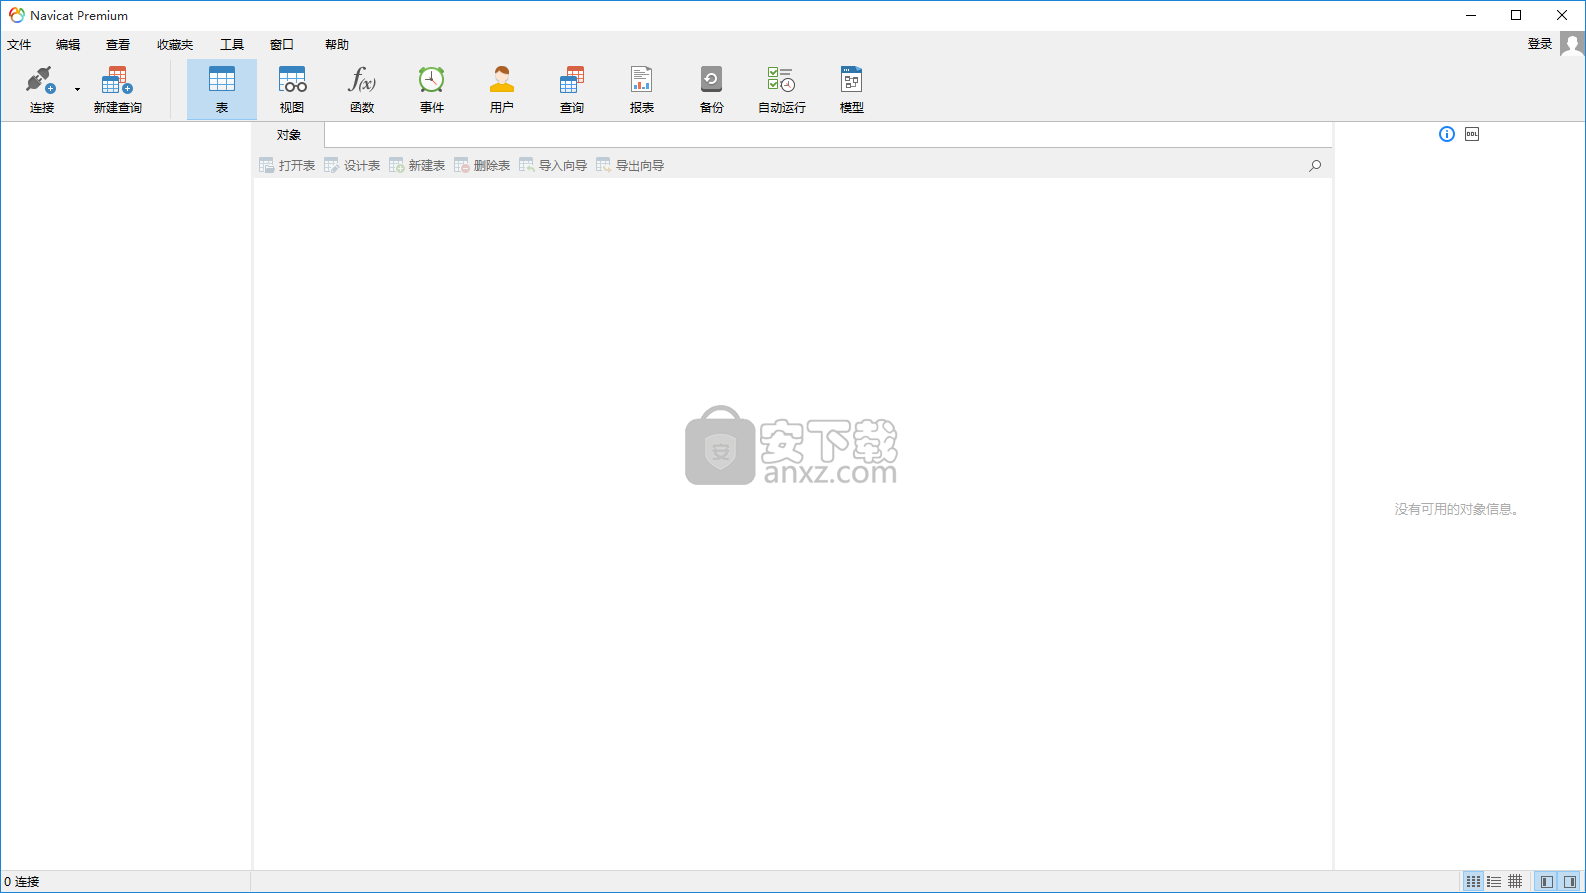Open the 编辑 menu
Viewport: 1586px width, 893px height.
(x=68, y=45)
